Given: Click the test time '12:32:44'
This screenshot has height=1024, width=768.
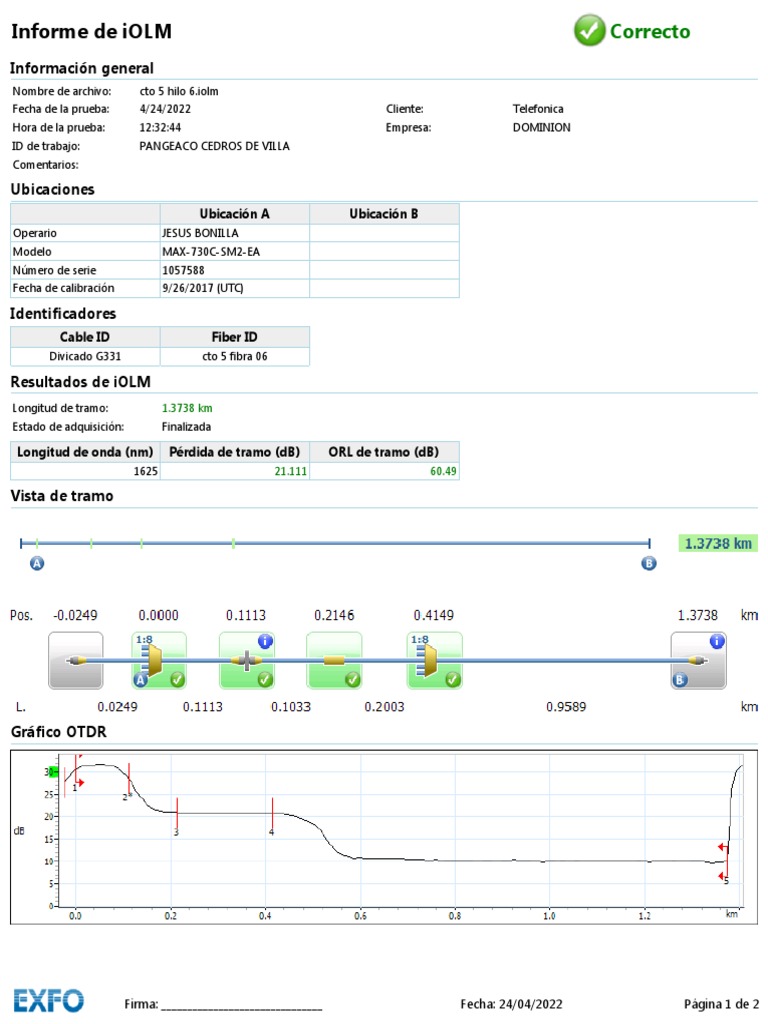Looking at the screenshot, I should tap(160, 127).
